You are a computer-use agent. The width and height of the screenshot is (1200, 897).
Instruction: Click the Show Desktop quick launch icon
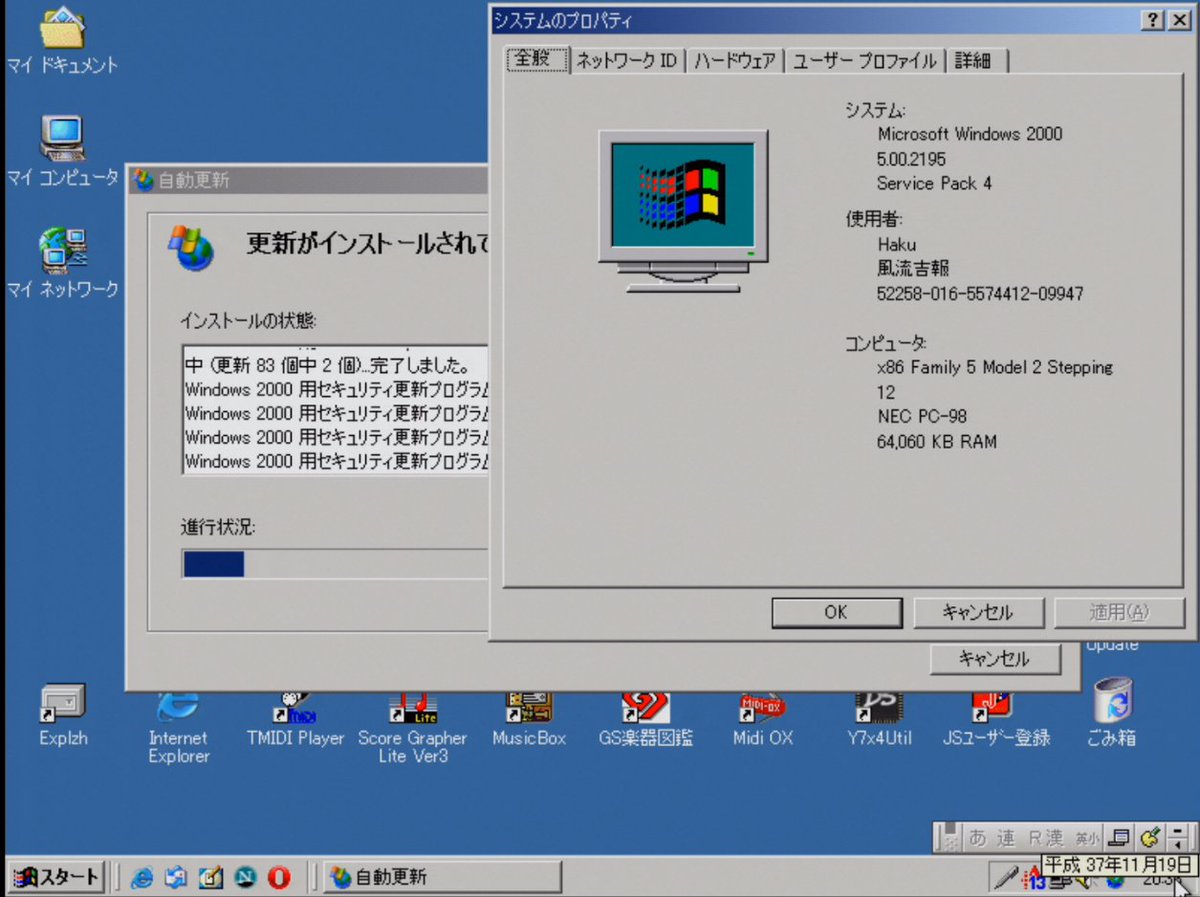[x=210, y=877]
